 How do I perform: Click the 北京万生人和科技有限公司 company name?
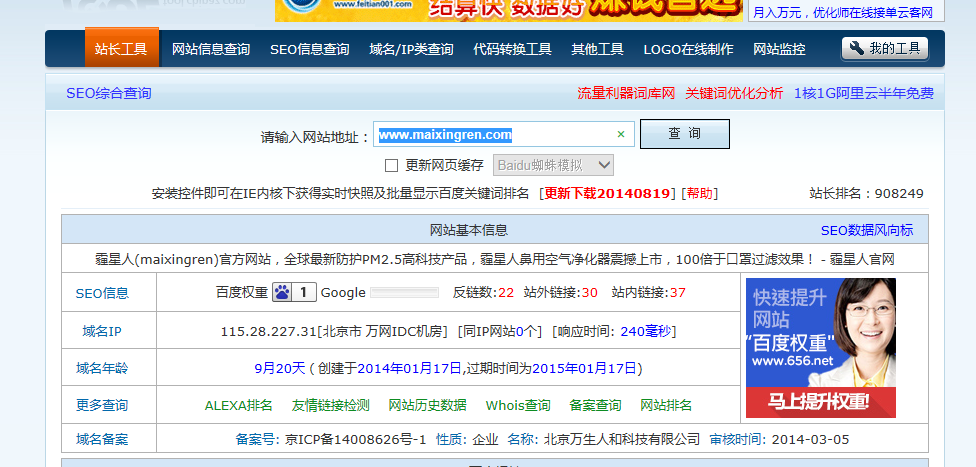pos(622,440)
